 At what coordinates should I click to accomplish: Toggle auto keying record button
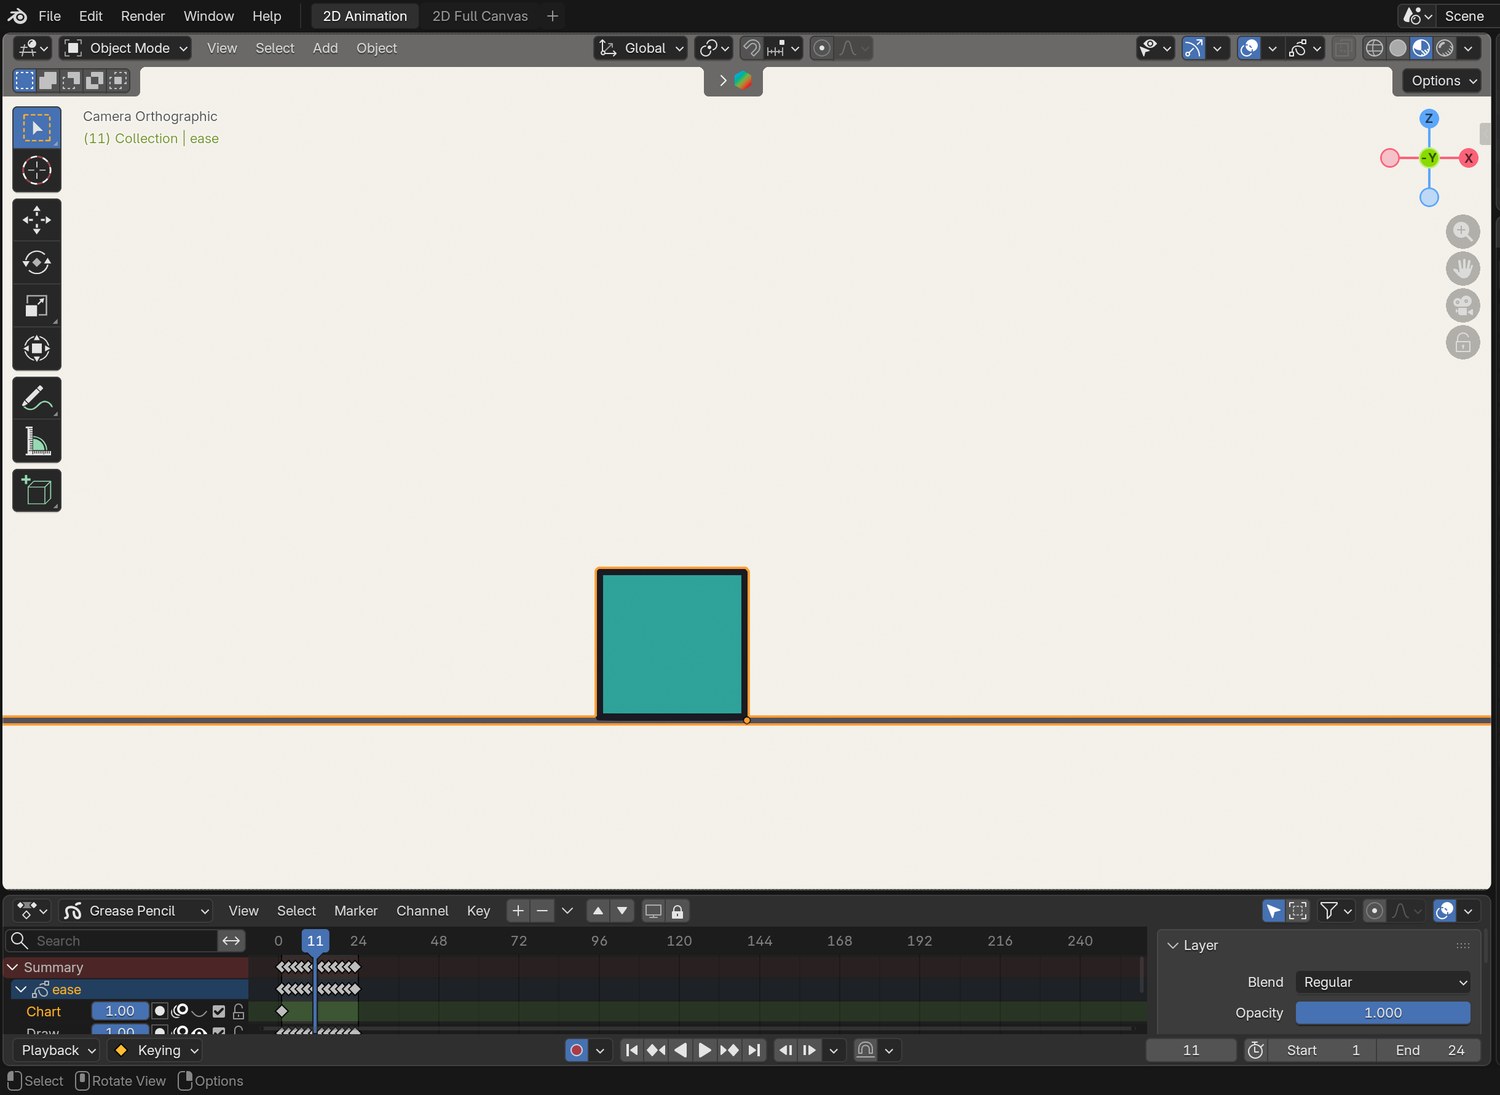tap(577, 1050)
